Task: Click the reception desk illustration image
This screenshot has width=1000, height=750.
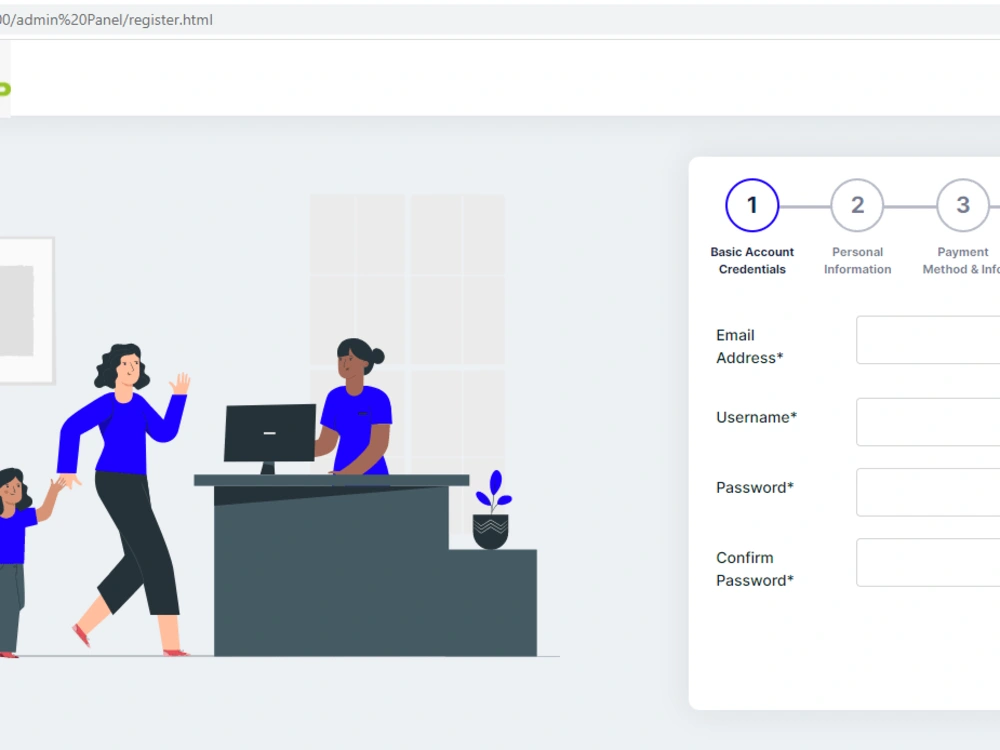Action: 280,427
